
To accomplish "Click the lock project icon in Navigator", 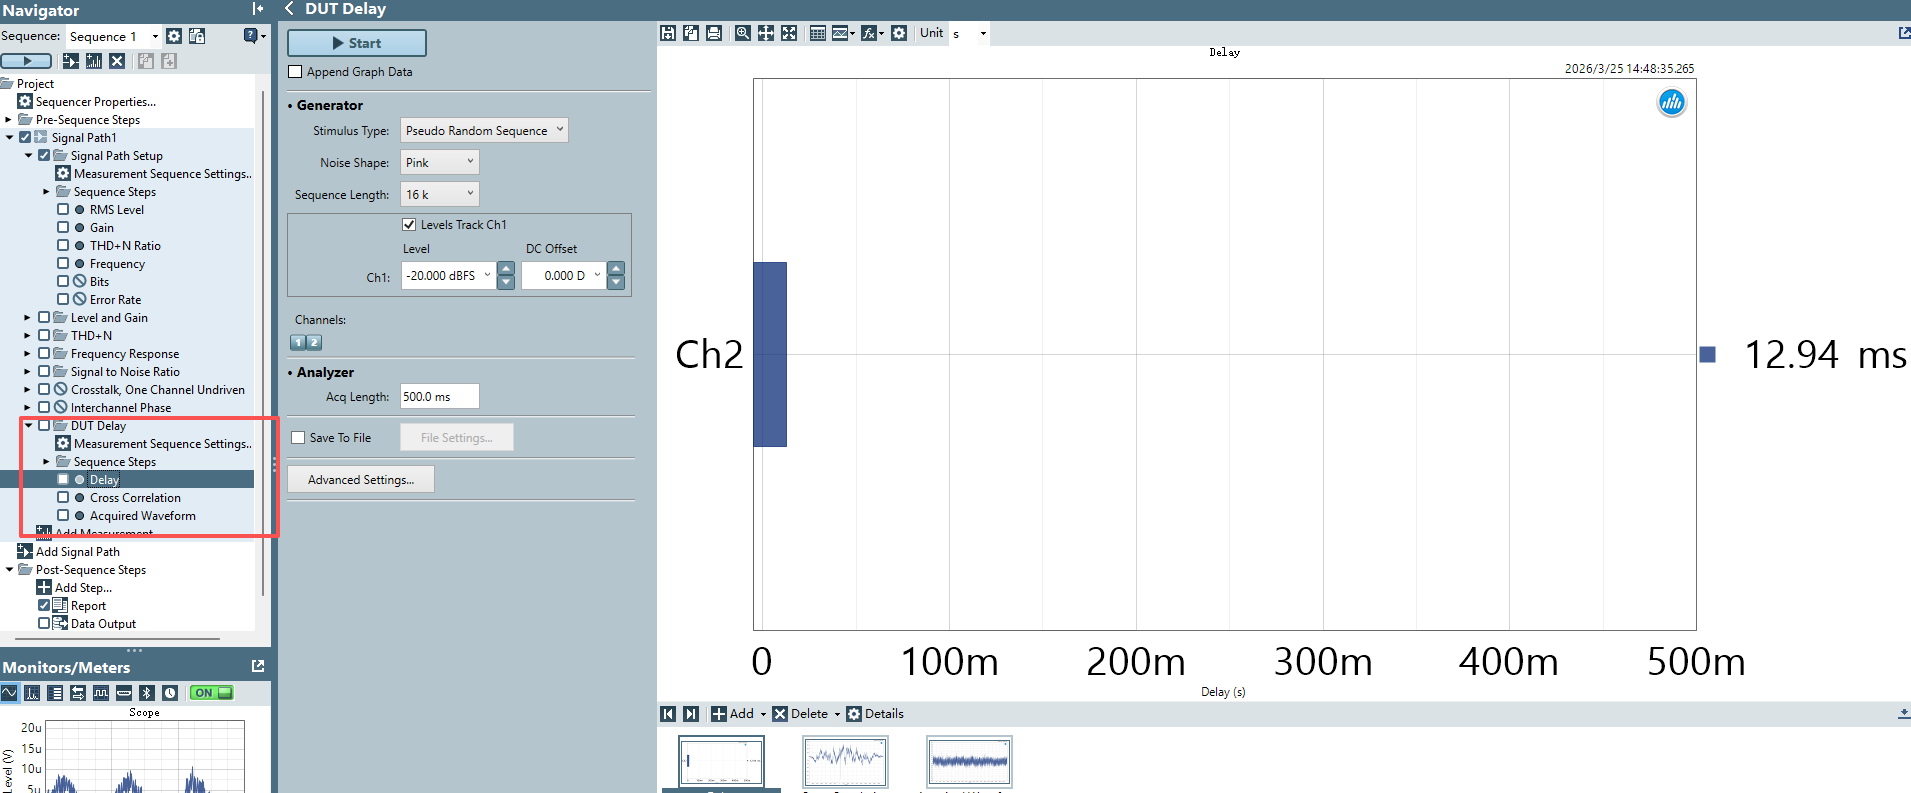I will click(x=197, y=36).
